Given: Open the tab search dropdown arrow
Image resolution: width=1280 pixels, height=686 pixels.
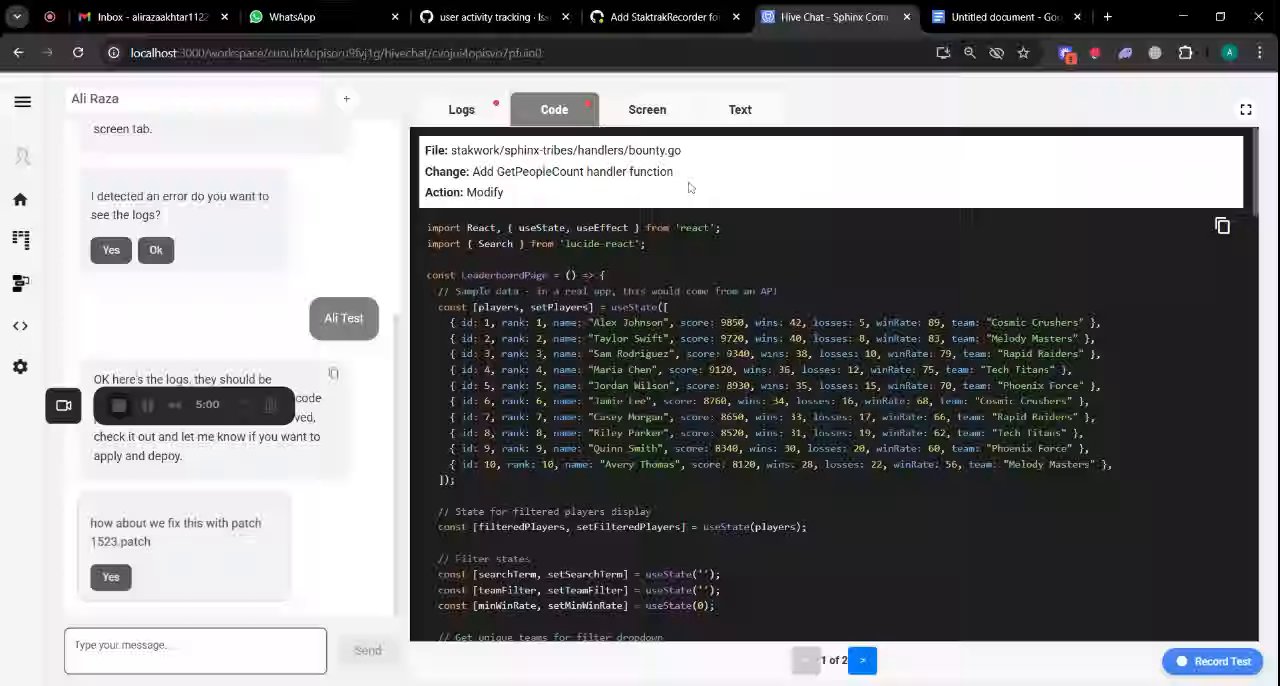Looking at the screenshot, I should click(17, 17).
